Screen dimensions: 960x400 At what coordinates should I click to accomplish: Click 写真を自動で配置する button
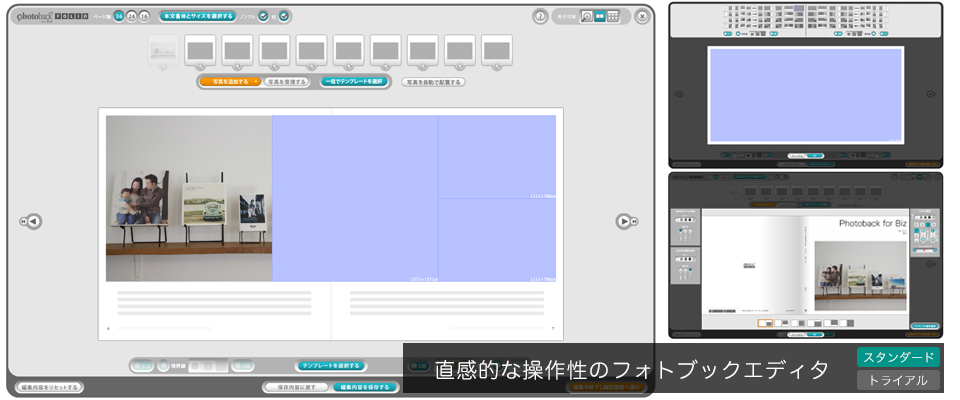point(433,81)
